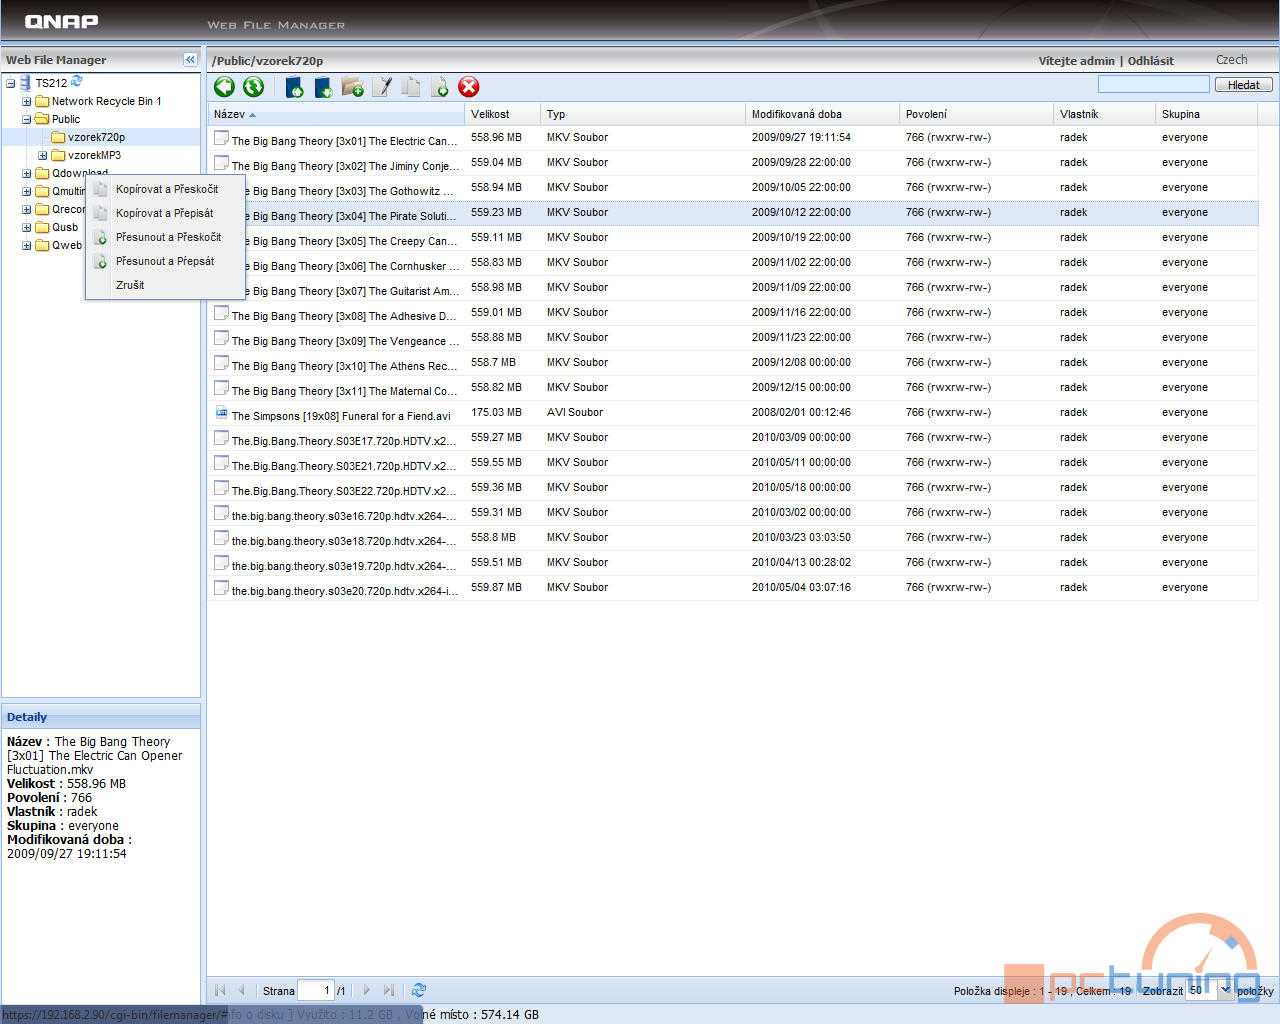Sort by the Velikost column header
Screen dimensions: 1280x1024
502,114
